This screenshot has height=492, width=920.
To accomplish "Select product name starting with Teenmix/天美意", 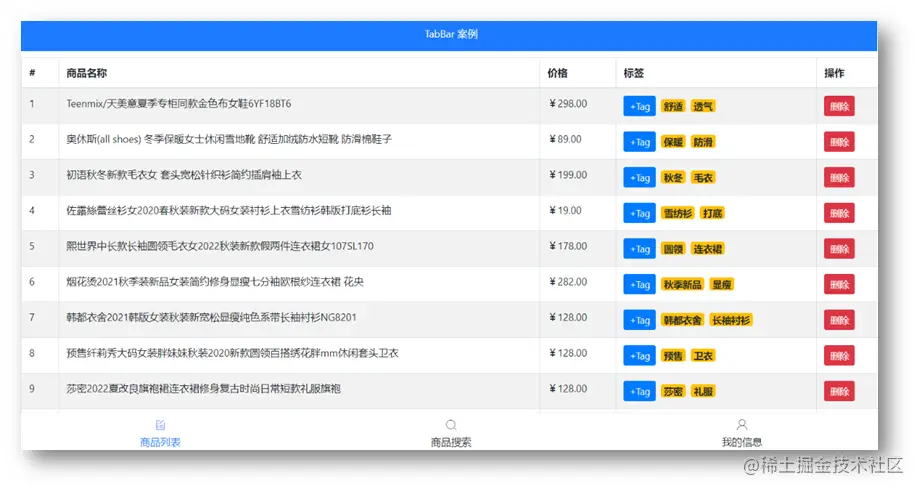I will coord(178,104).
